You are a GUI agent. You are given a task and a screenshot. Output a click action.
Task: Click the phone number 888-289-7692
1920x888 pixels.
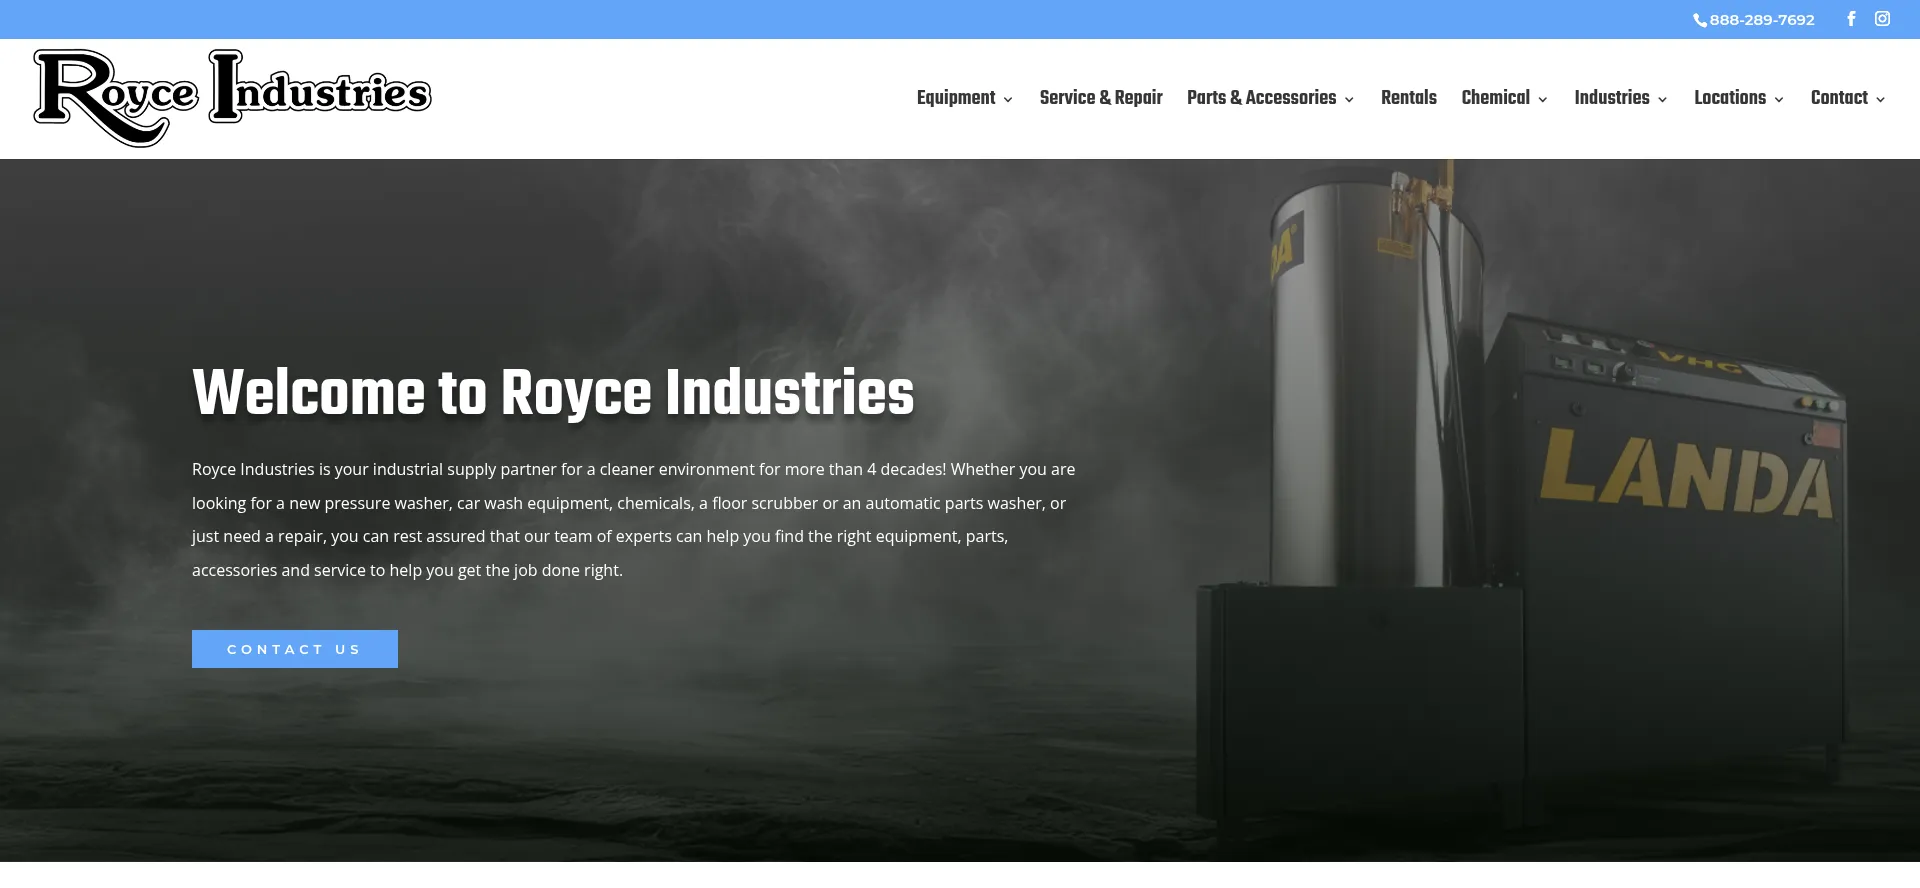point(1754,20)
